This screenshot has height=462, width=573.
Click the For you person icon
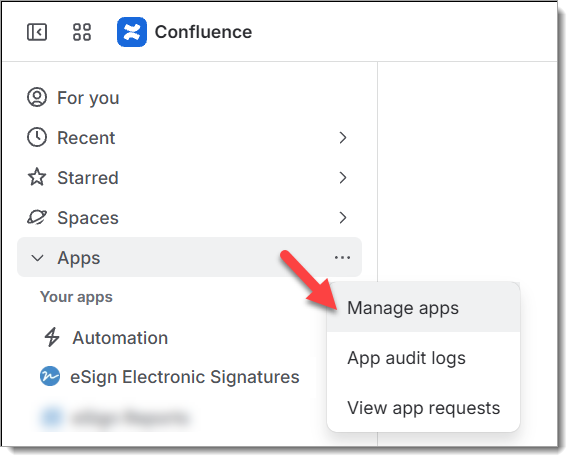pyautogui.click(x=37, y=98)
